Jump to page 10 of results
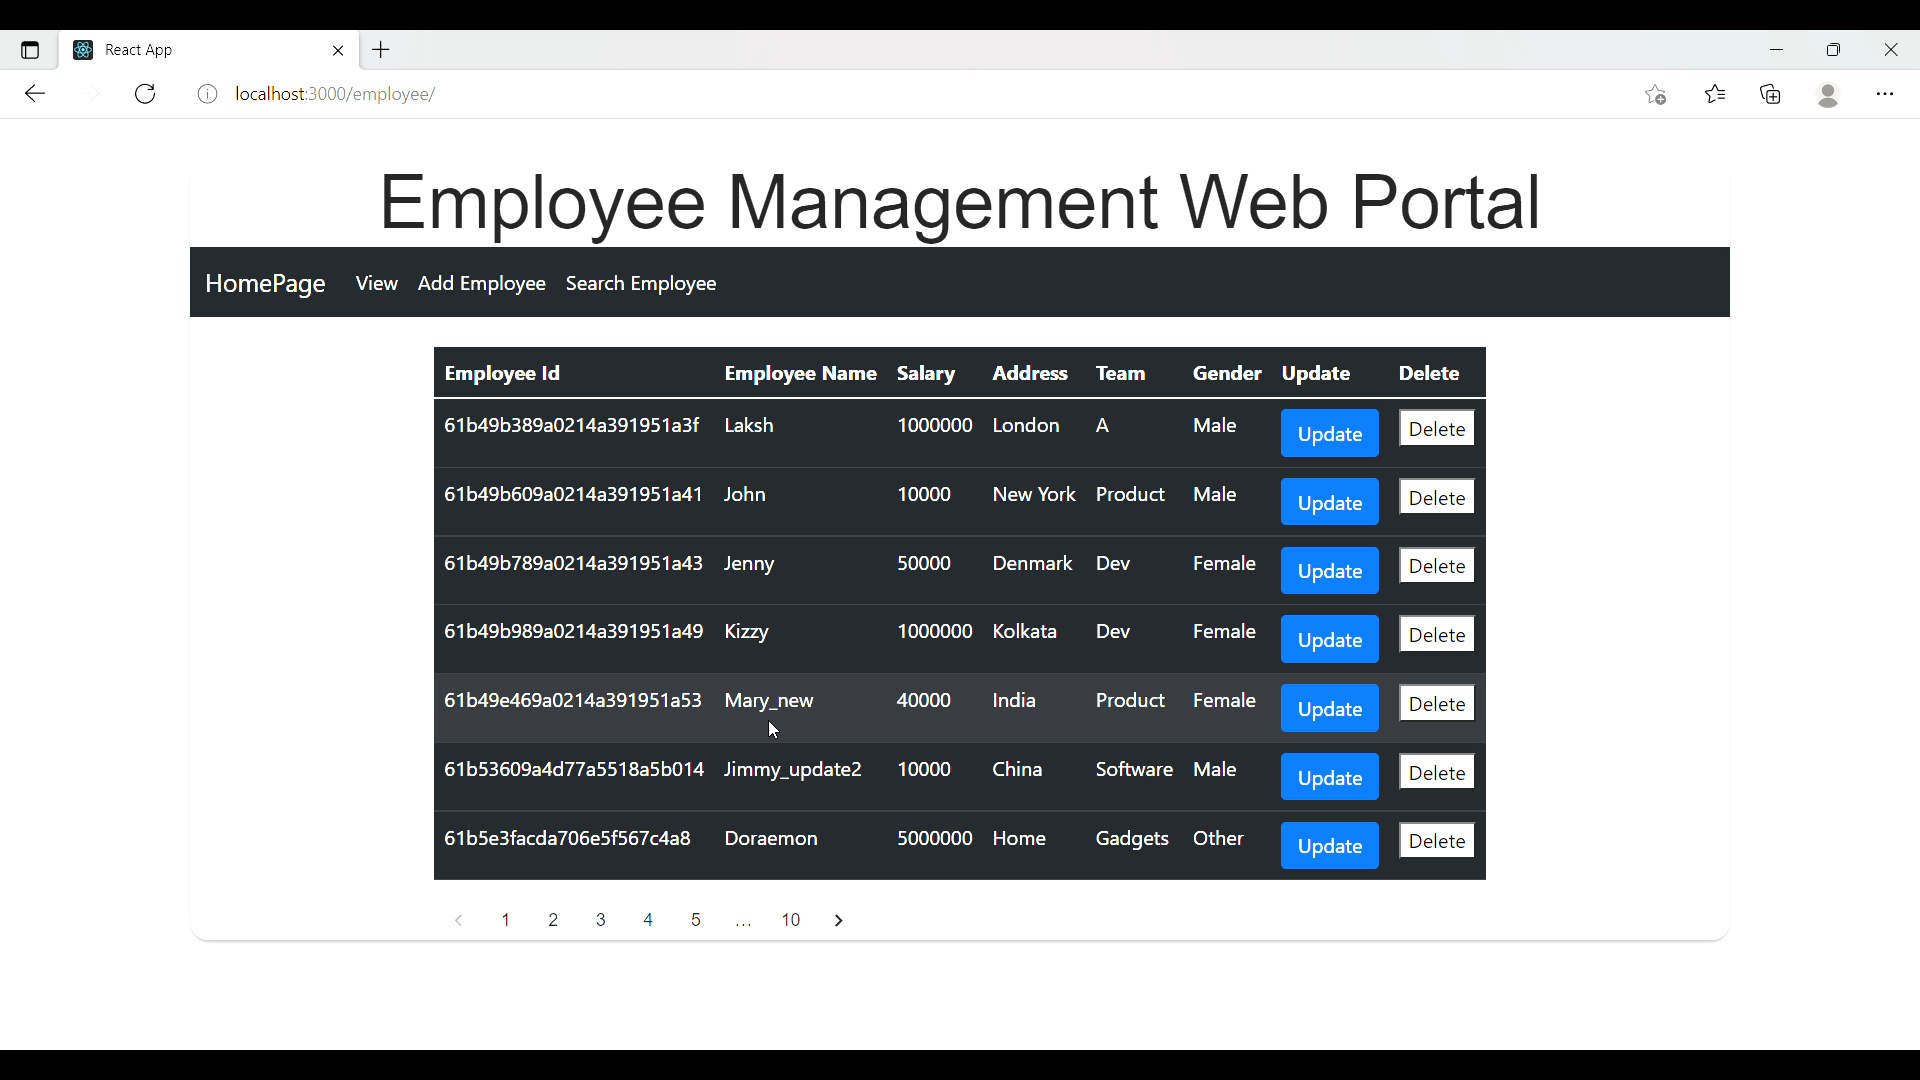 791,920
